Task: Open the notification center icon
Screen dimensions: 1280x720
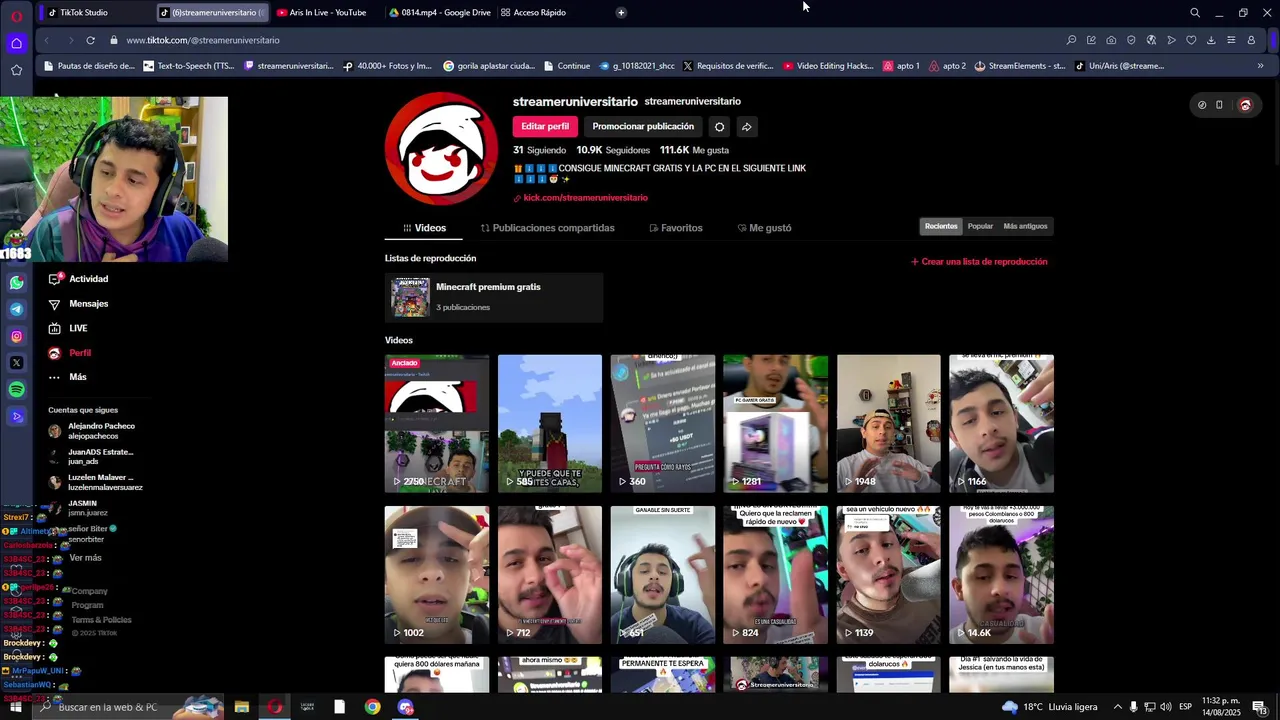Action: pyautogui.click(x=1260, y=707)
